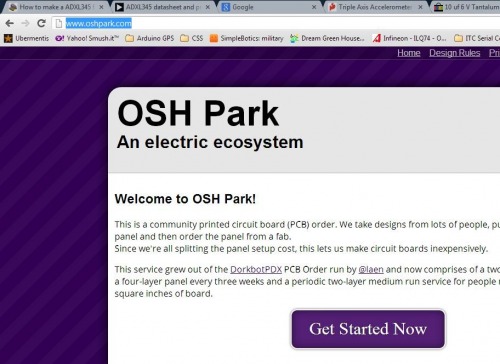Click the Google tab favicon

click(226, 7)
